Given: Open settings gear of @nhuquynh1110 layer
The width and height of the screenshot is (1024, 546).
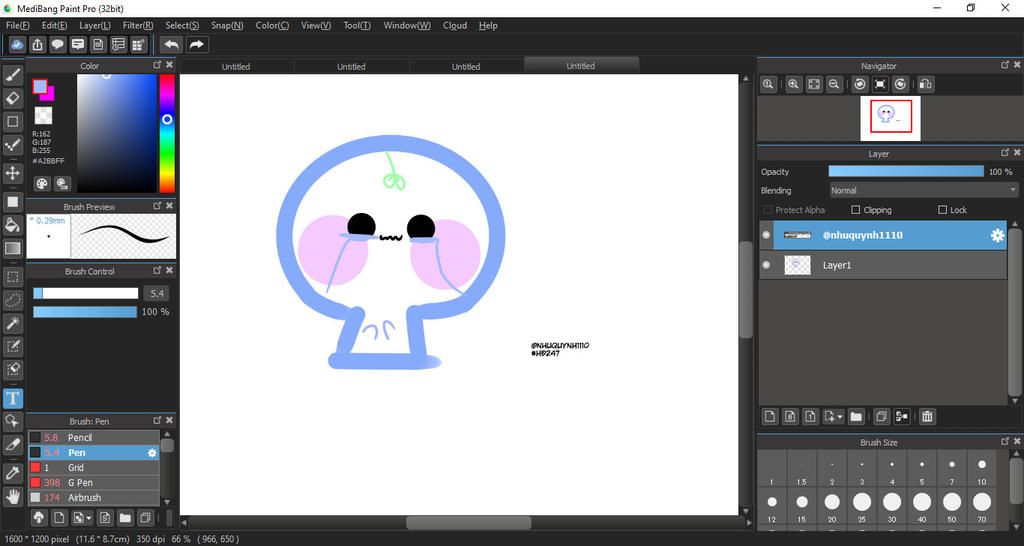Looking at the screenshot, I should click(997, 235).
